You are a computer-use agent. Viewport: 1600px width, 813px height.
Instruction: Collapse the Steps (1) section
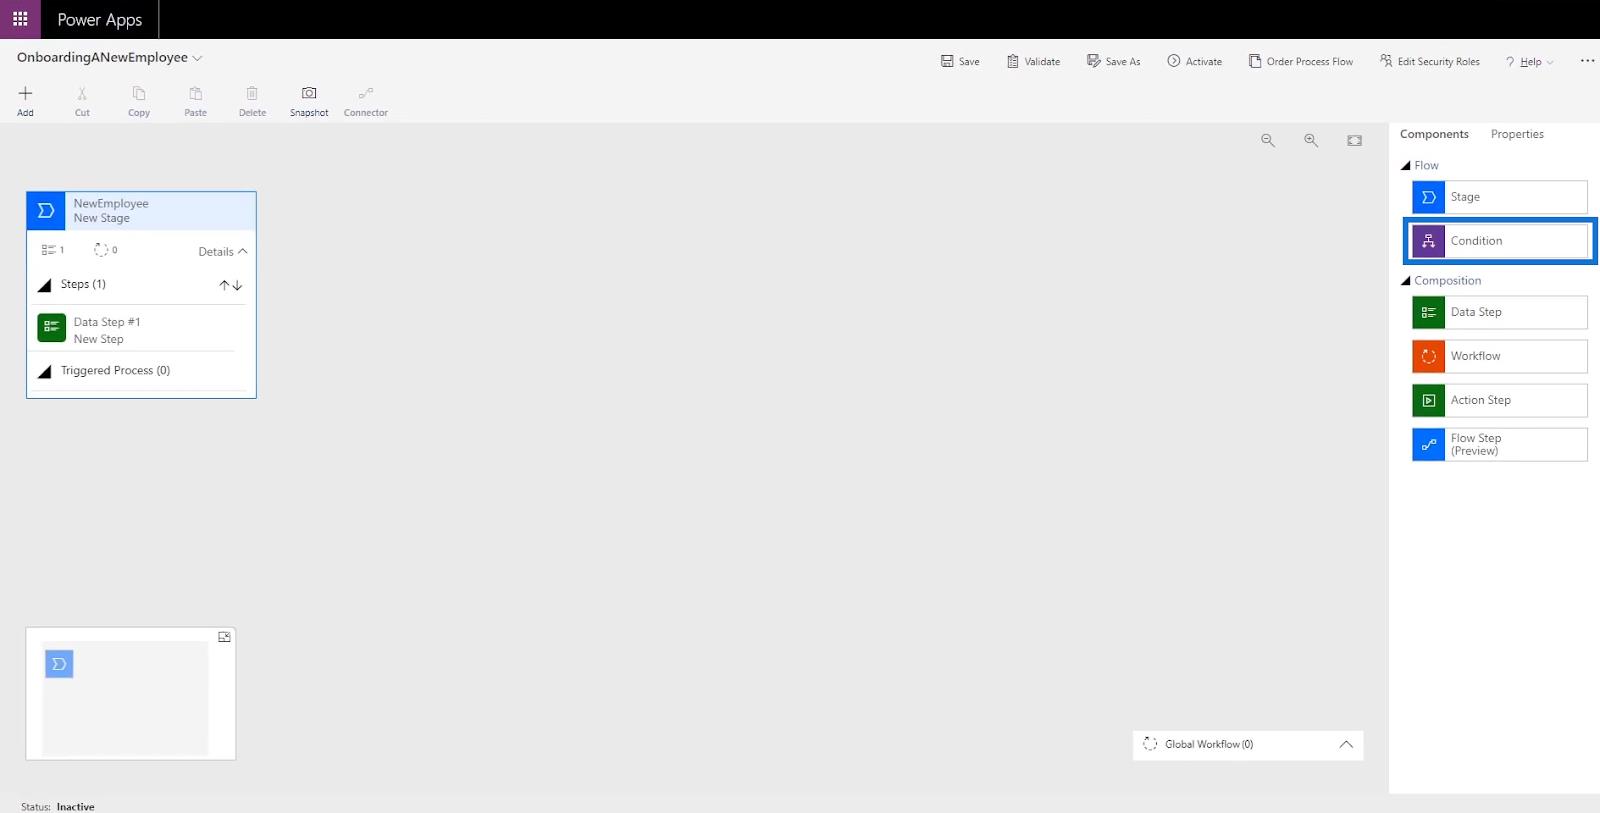click(44, 285)
